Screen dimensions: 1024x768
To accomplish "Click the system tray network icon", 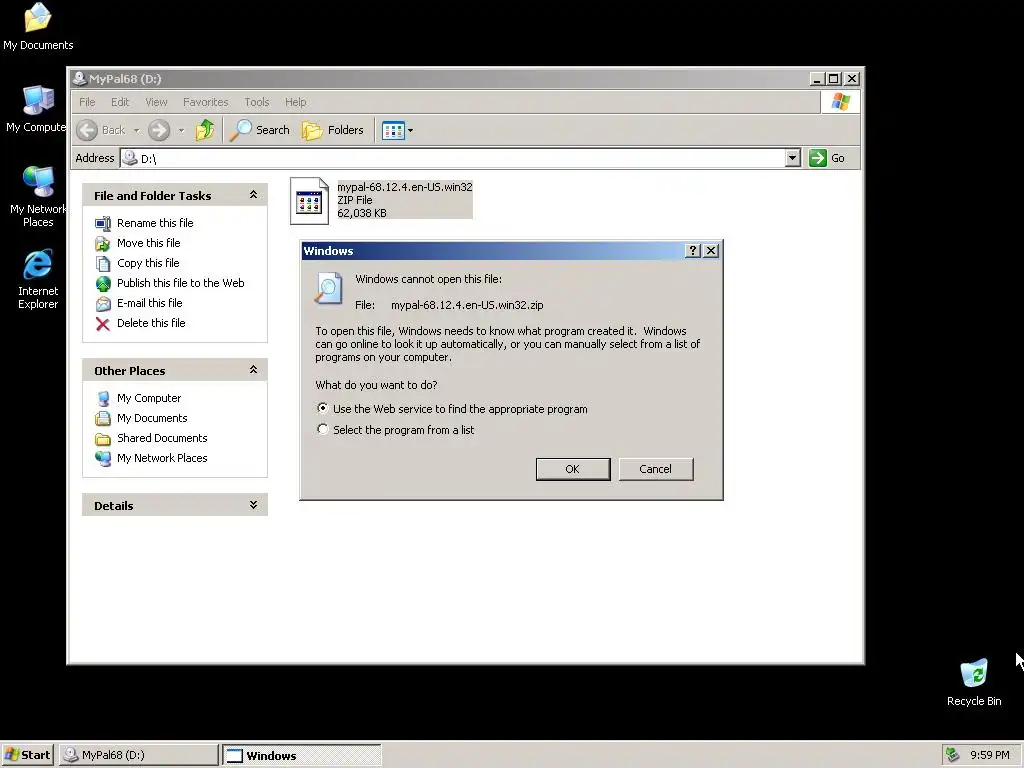I will pyautogui.click(x=952, y=755).
